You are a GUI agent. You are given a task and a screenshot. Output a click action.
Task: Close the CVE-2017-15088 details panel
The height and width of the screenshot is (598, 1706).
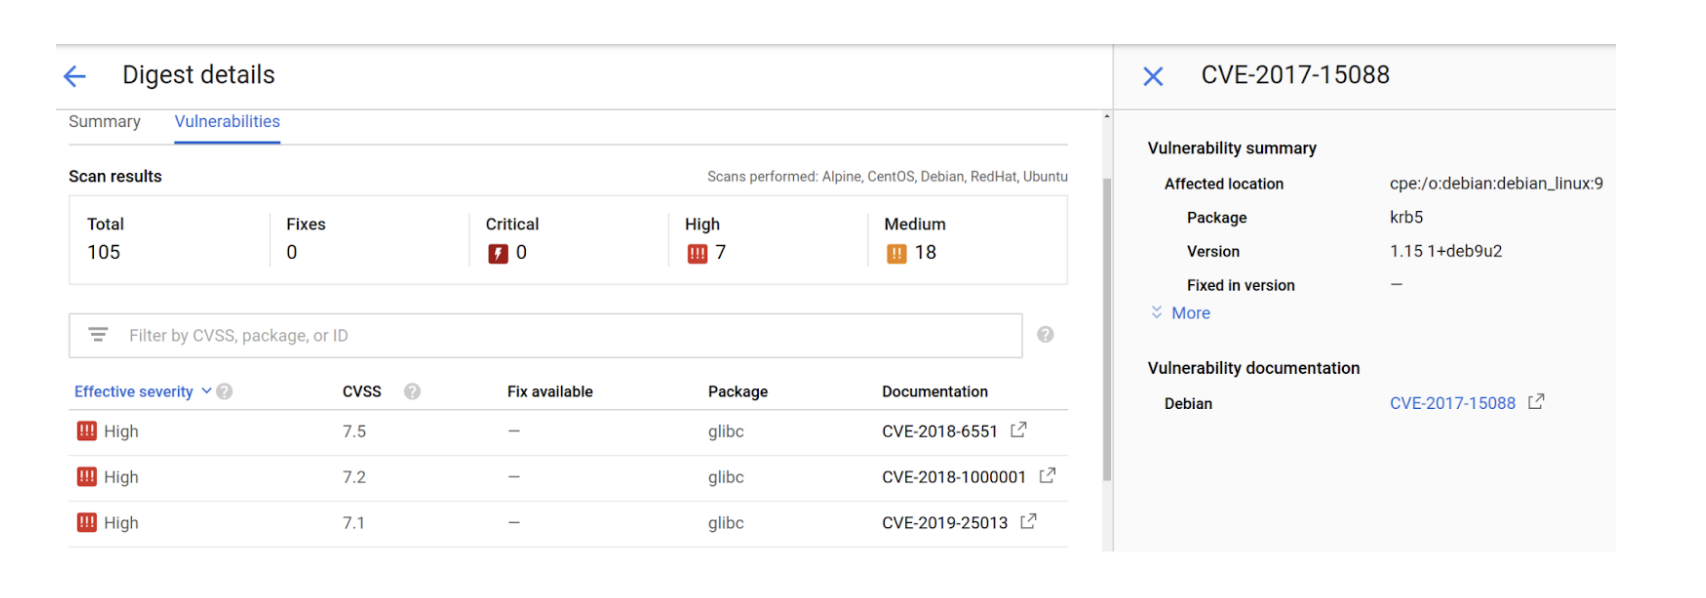[1153, 76]
